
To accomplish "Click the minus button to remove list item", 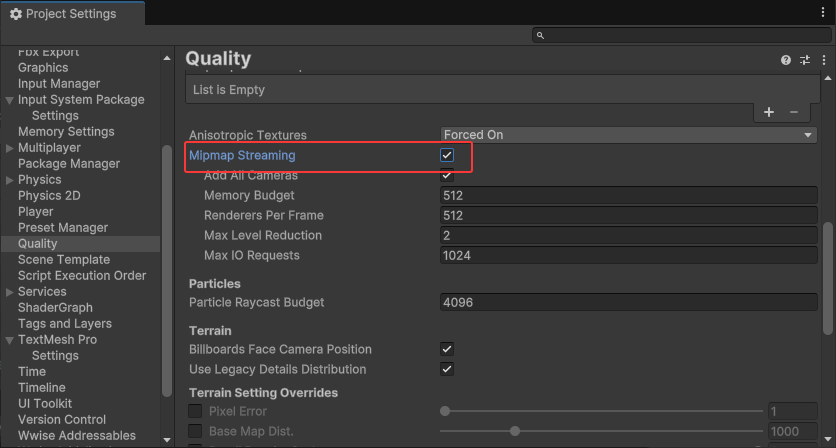I will 794,112.
